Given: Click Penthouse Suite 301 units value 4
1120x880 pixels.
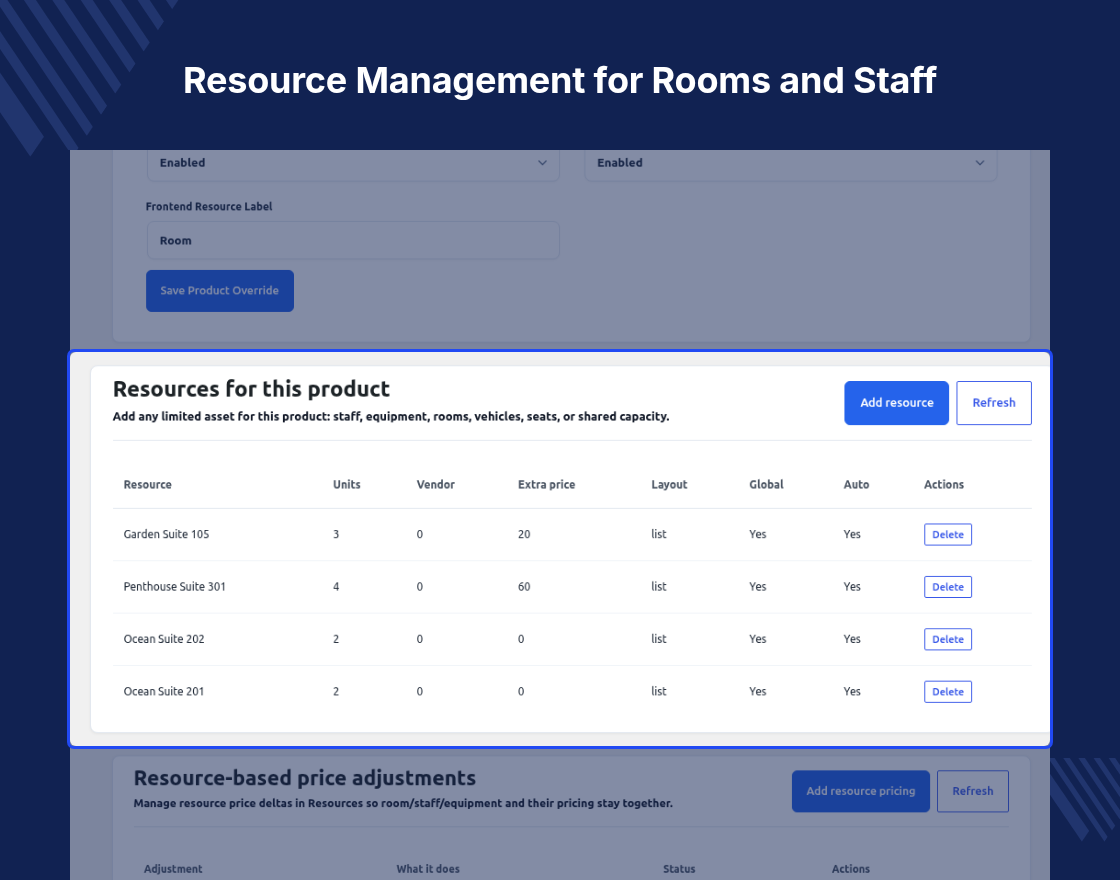Looking at the screenshot, I should point(336,586).
